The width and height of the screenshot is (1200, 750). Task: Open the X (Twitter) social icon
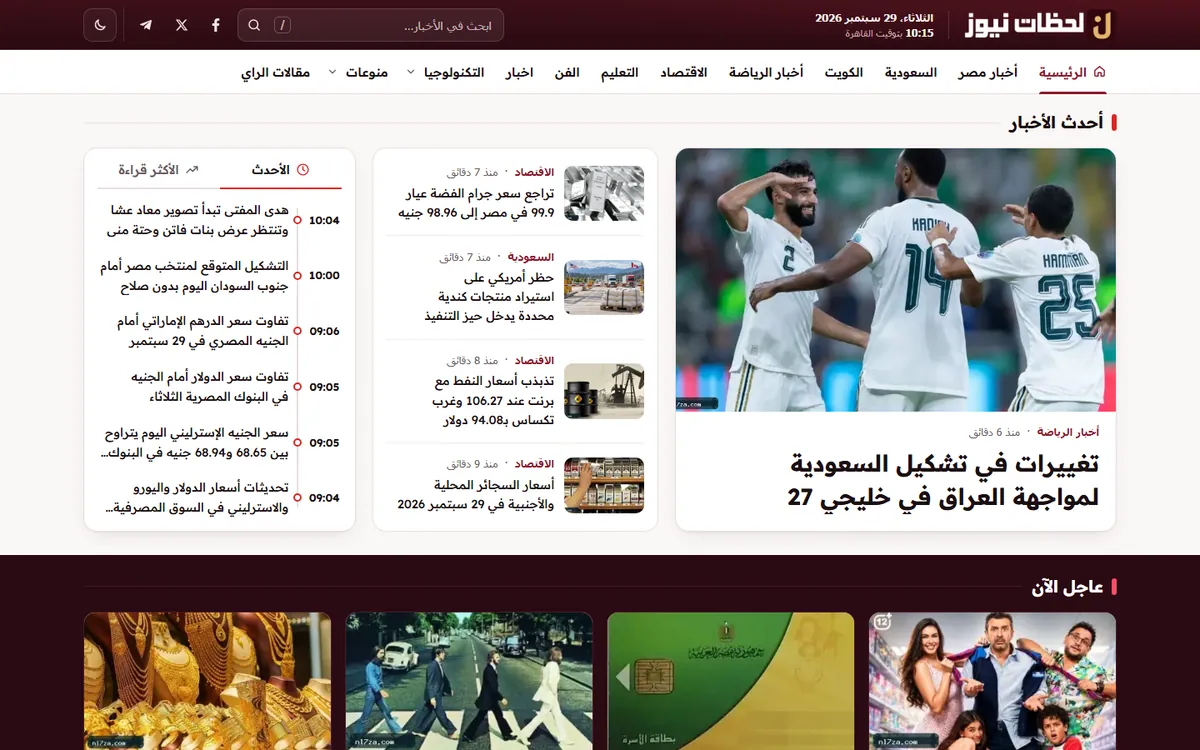tap(181, 25)
